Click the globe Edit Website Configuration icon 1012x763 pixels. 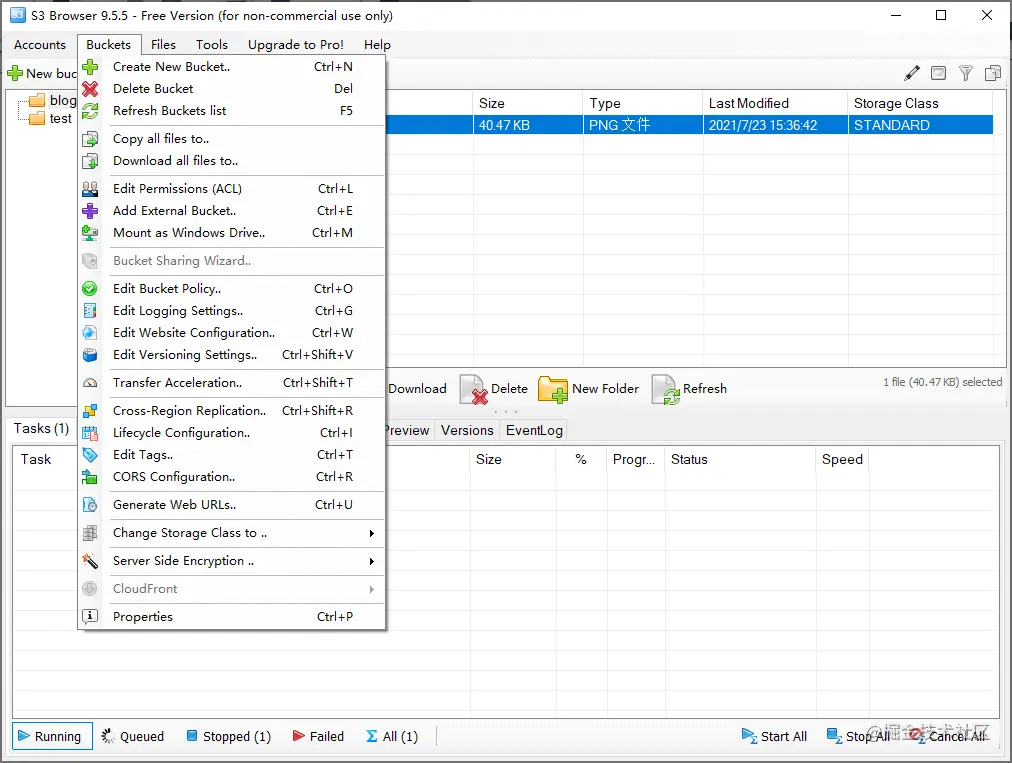(x=90, y=332)
